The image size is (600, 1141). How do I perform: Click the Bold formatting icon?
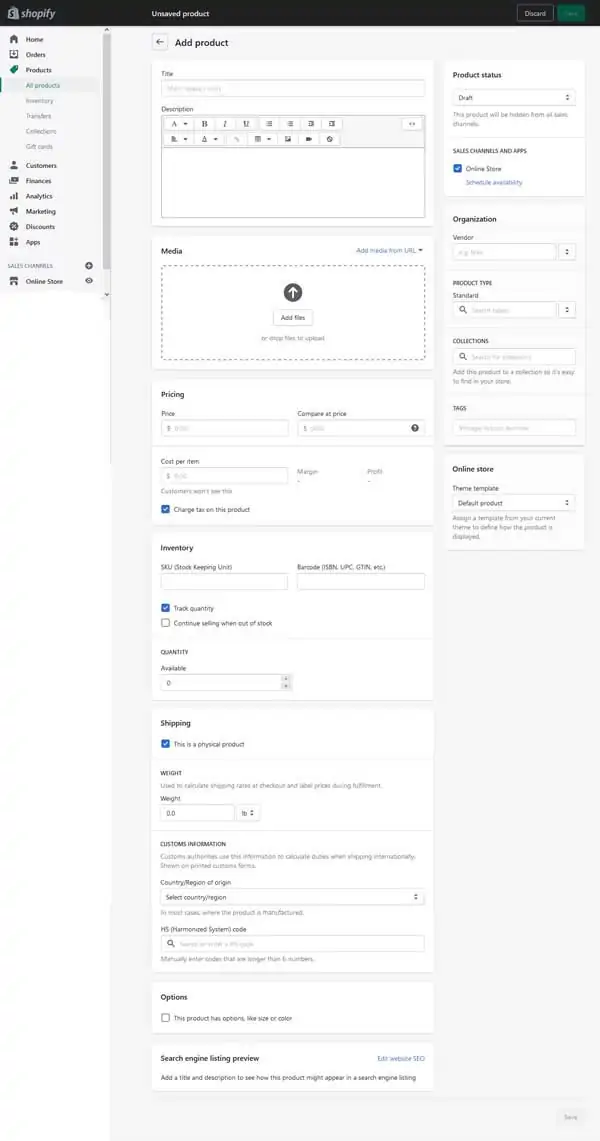pos(204,124)
